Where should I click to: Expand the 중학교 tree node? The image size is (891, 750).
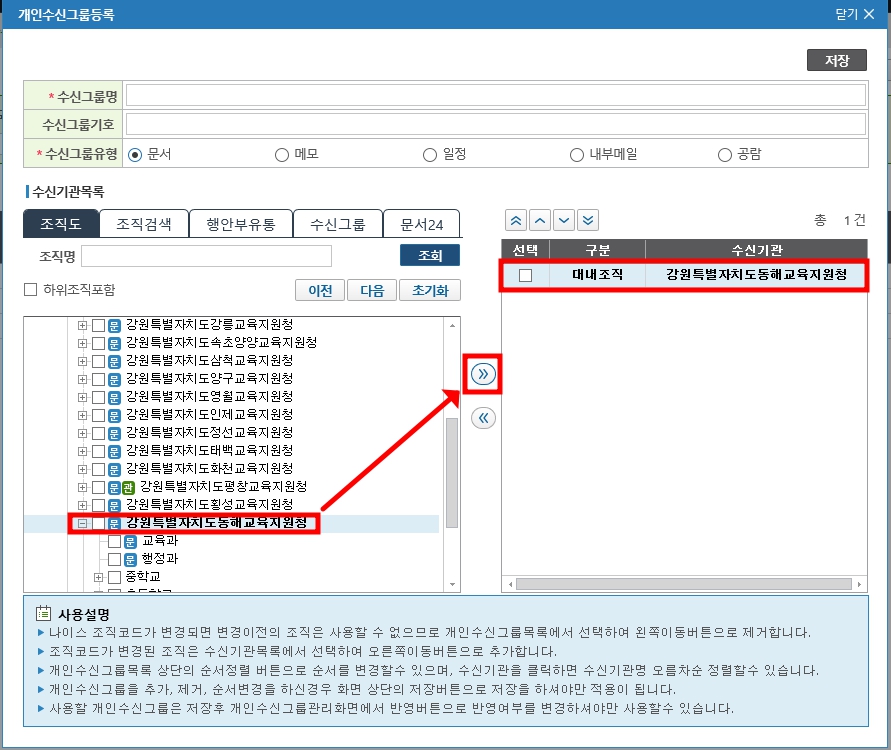(x=98, y=577)
